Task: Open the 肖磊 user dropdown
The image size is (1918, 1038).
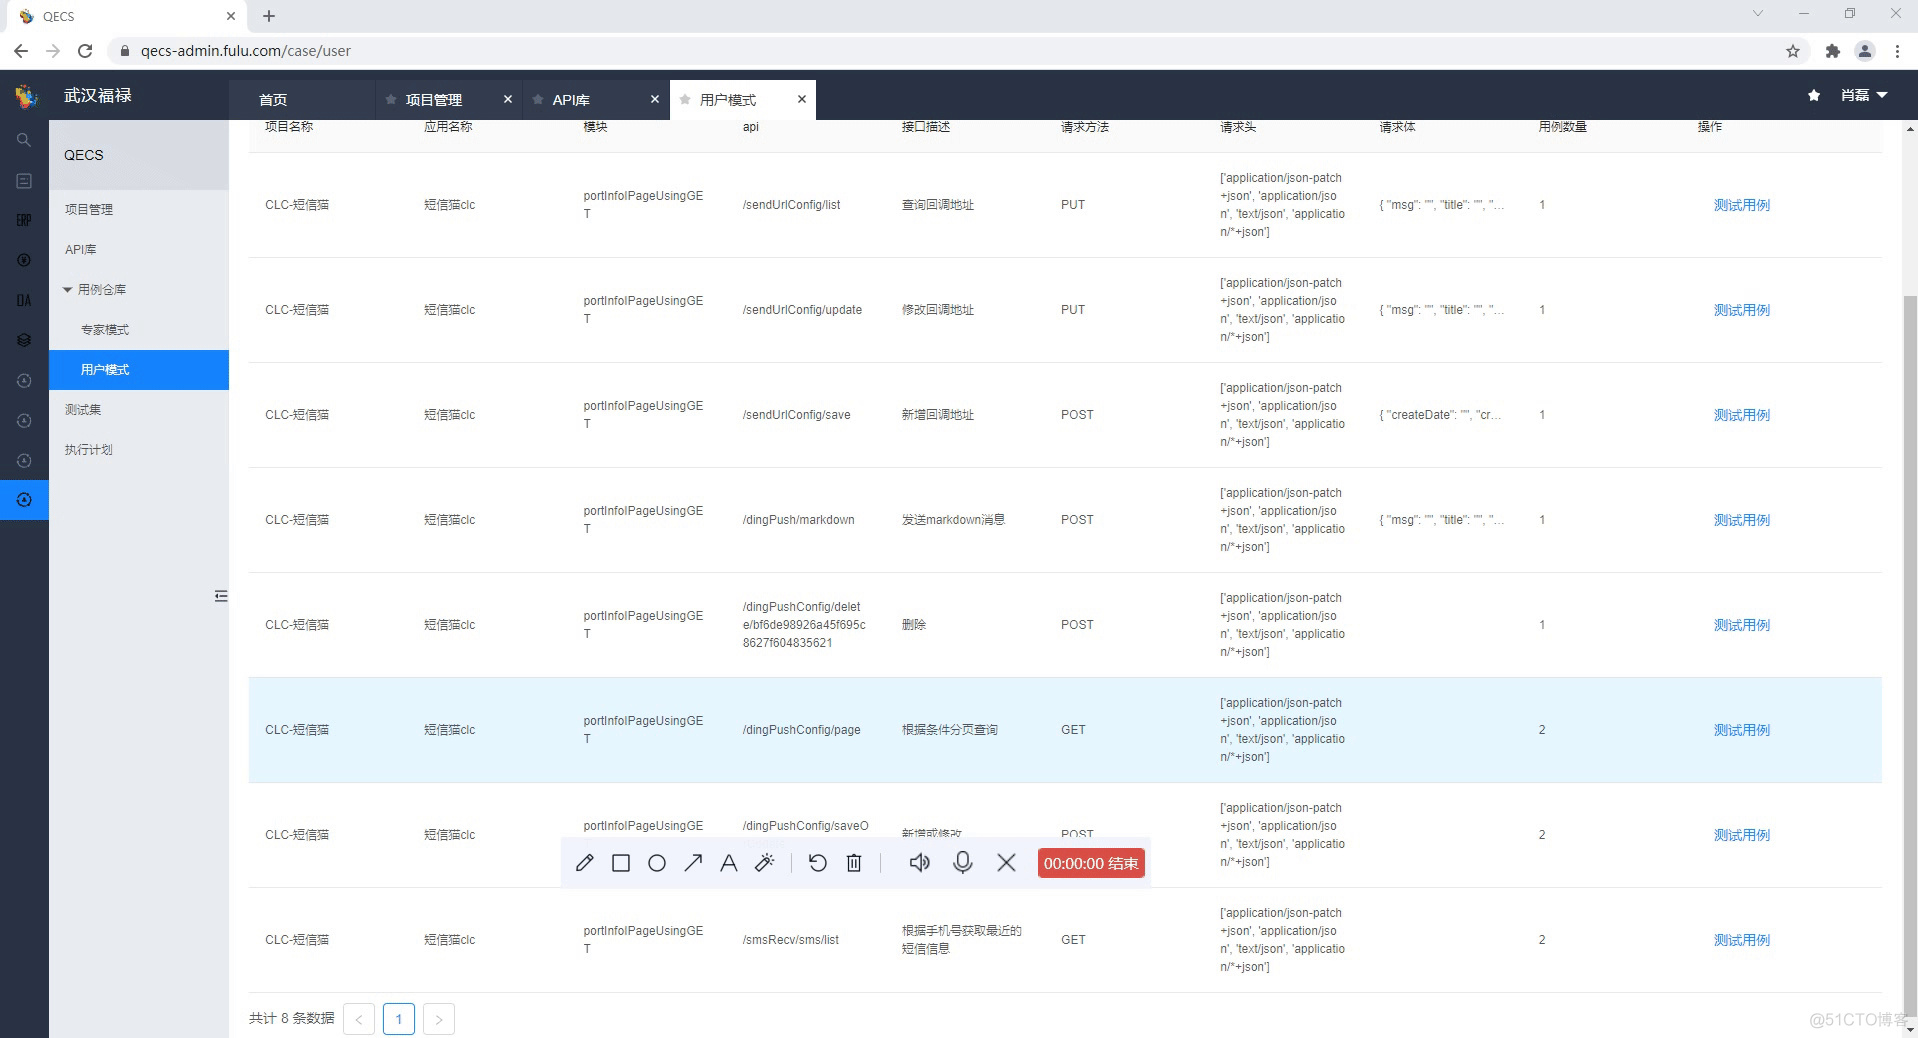Action: pos(1864,95)
